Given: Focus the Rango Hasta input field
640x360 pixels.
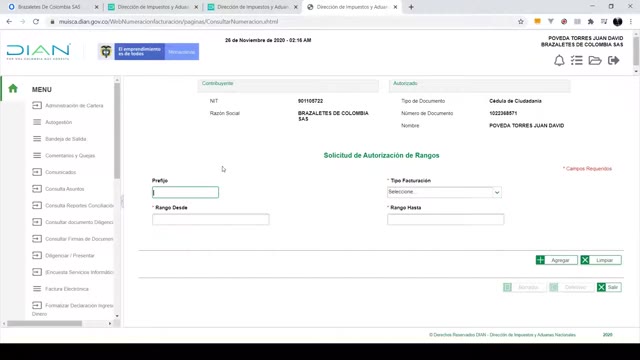Looking at the screenshot, I should [445, 219].
